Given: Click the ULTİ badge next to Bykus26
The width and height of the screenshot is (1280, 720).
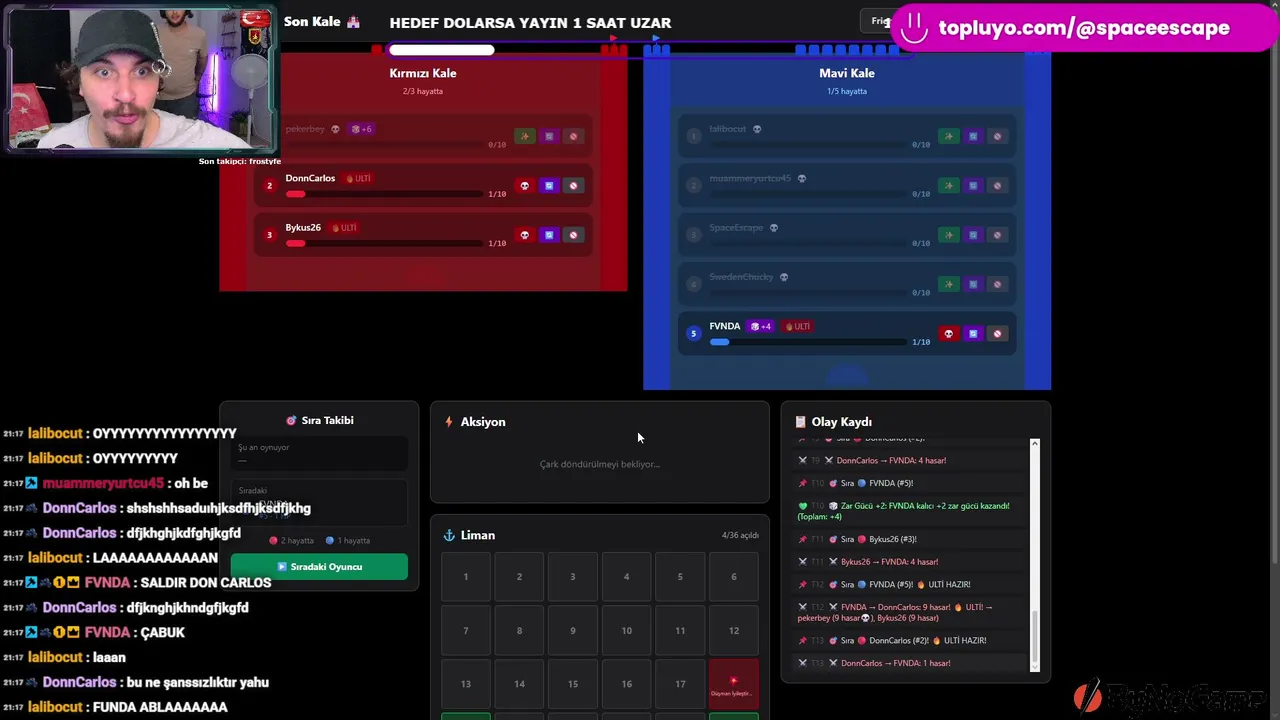Looking at the screenshot, I should point(344,227).
